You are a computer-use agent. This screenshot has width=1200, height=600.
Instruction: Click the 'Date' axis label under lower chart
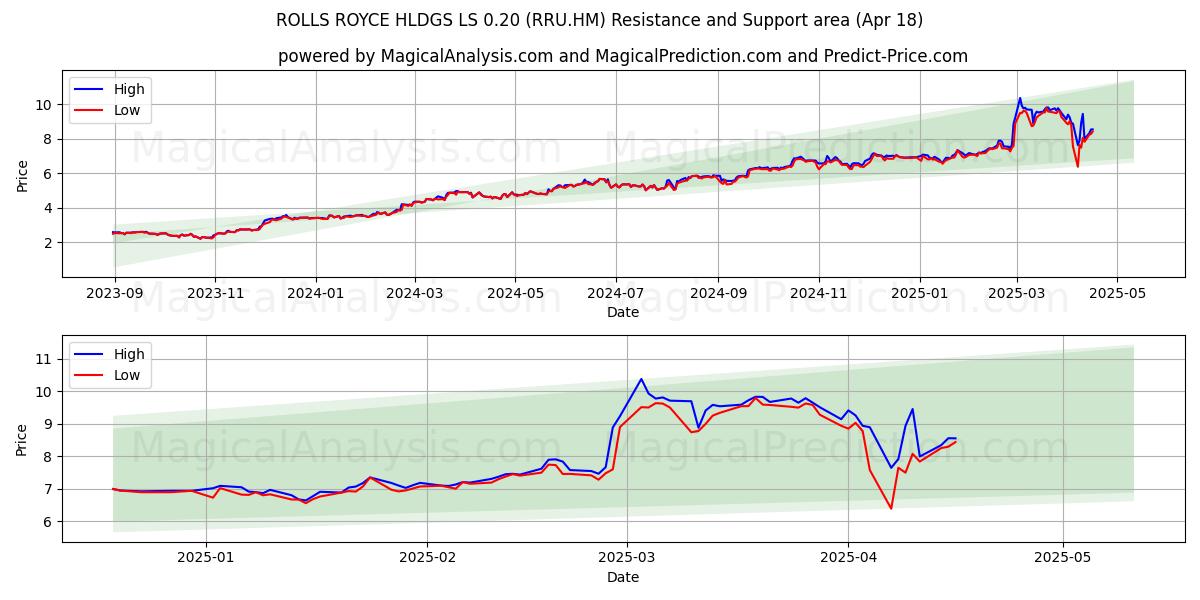(x=622, y=578)
